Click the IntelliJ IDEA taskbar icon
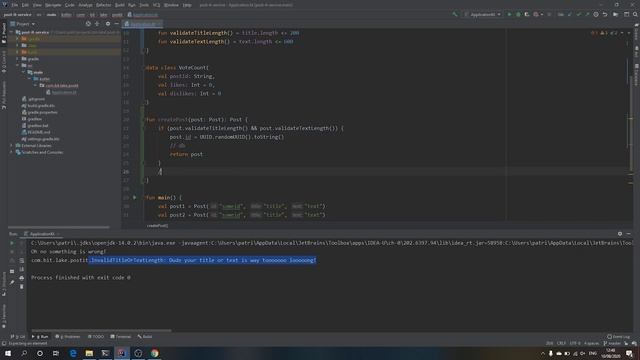Viewport: 640px width, 360px height. (122, 353)
